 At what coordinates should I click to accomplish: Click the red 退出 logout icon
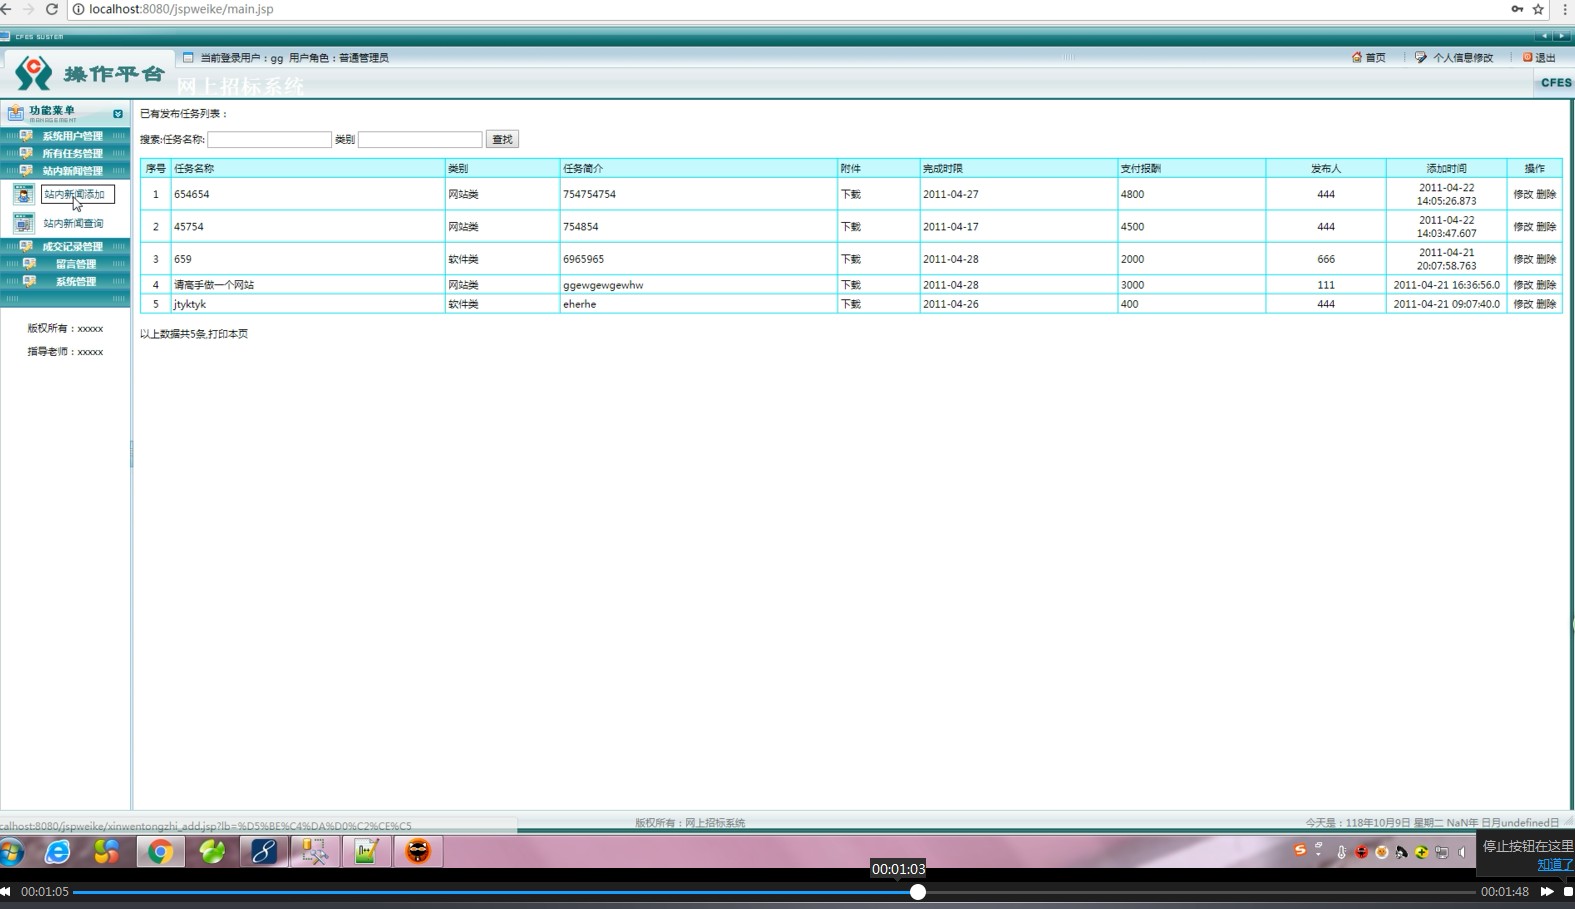[x=1527, y=57]
